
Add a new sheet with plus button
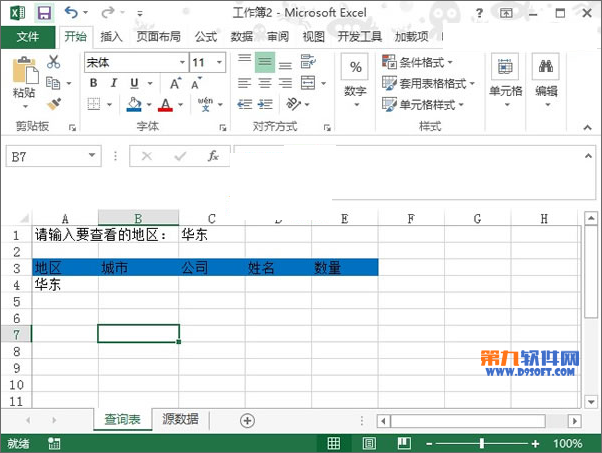point(247,421)
